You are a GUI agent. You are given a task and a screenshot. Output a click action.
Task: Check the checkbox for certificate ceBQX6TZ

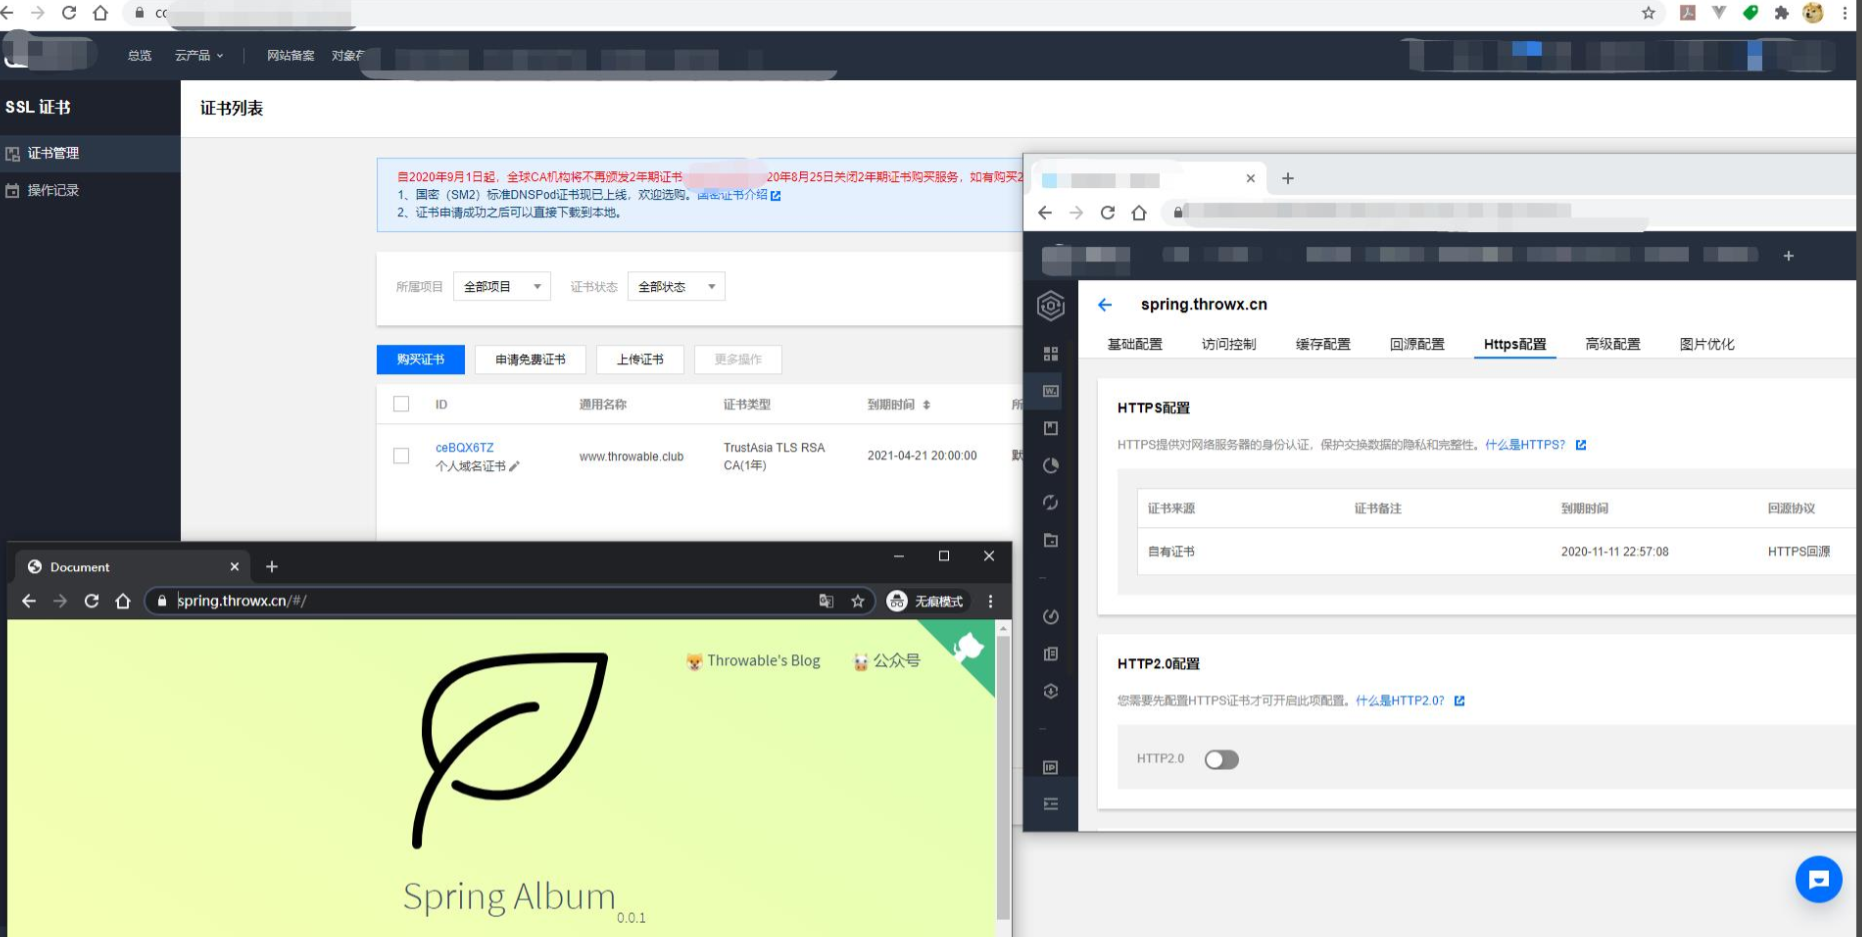[402, 455]
